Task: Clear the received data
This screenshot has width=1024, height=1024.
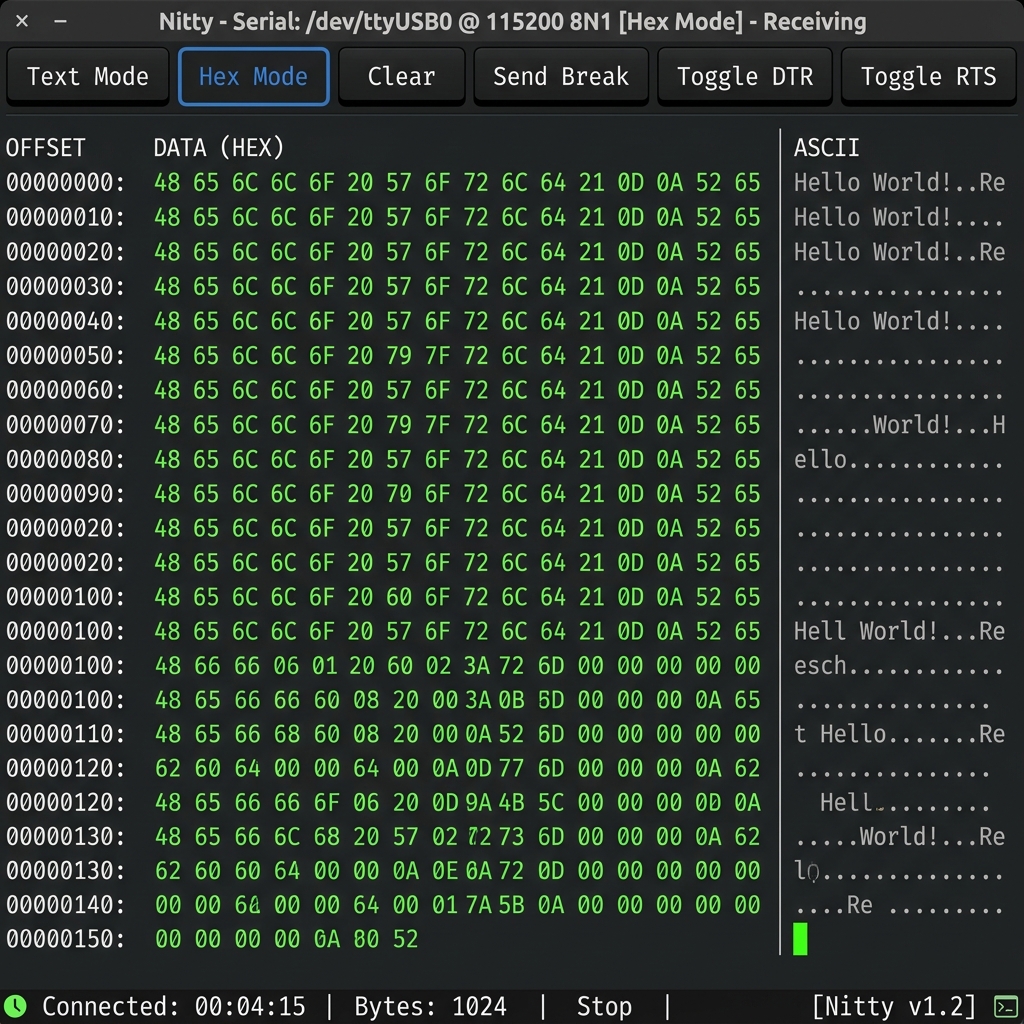Action: 402,76
